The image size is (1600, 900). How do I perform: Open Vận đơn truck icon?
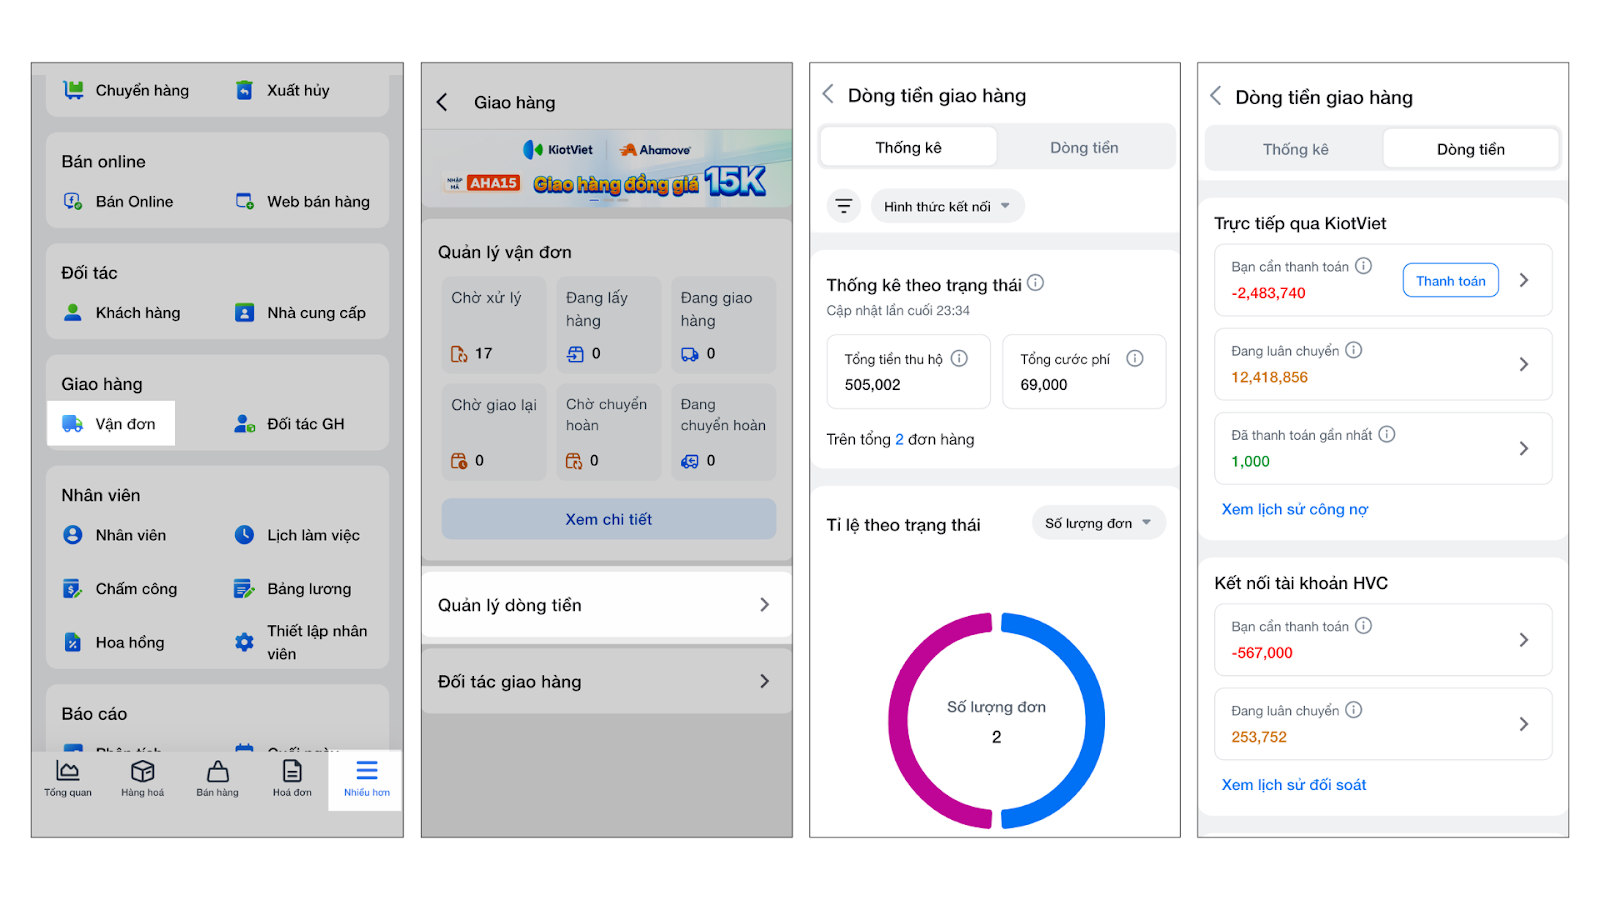coord(73,424)
